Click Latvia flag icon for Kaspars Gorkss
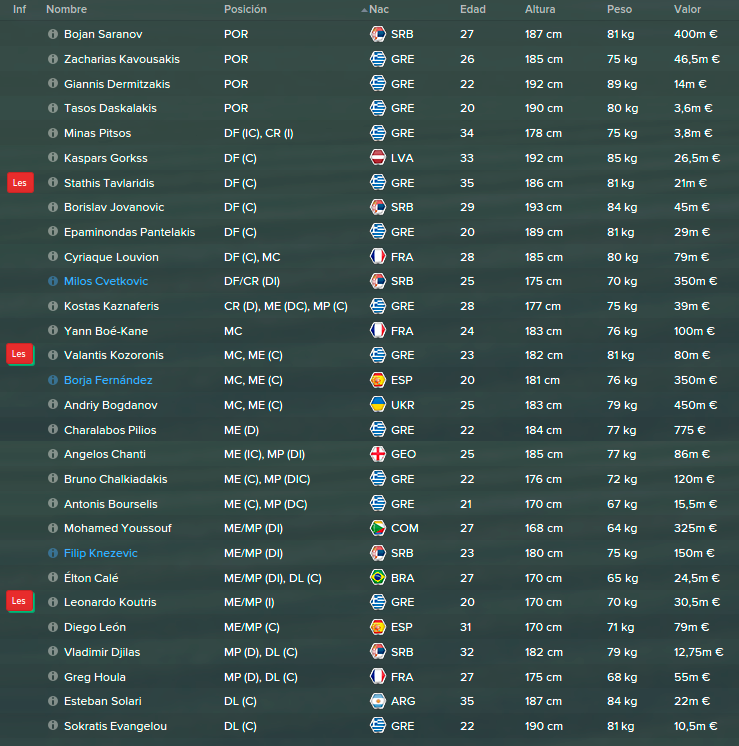Image resolution: width=739 pixels, height=746 pixels. click(x=378, y=157)
